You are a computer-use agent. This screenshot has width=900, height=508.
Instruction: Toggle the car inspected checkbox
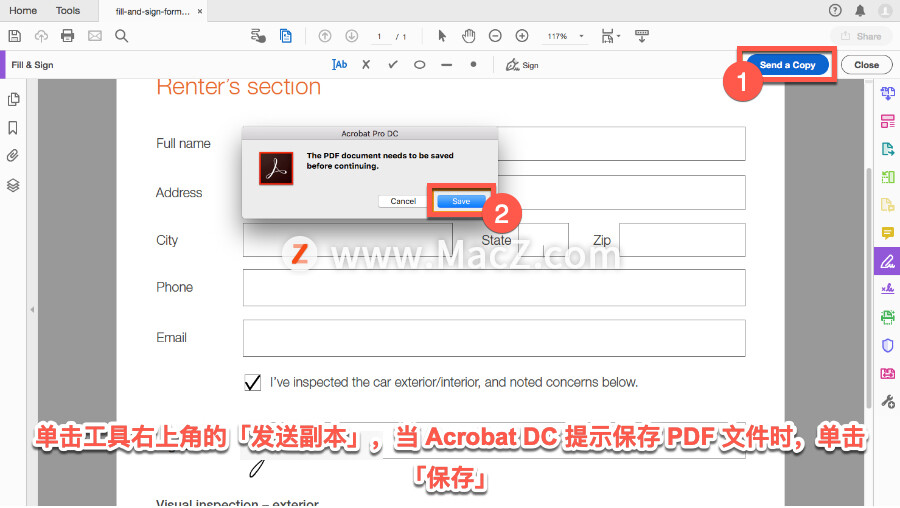pos(253,382)
